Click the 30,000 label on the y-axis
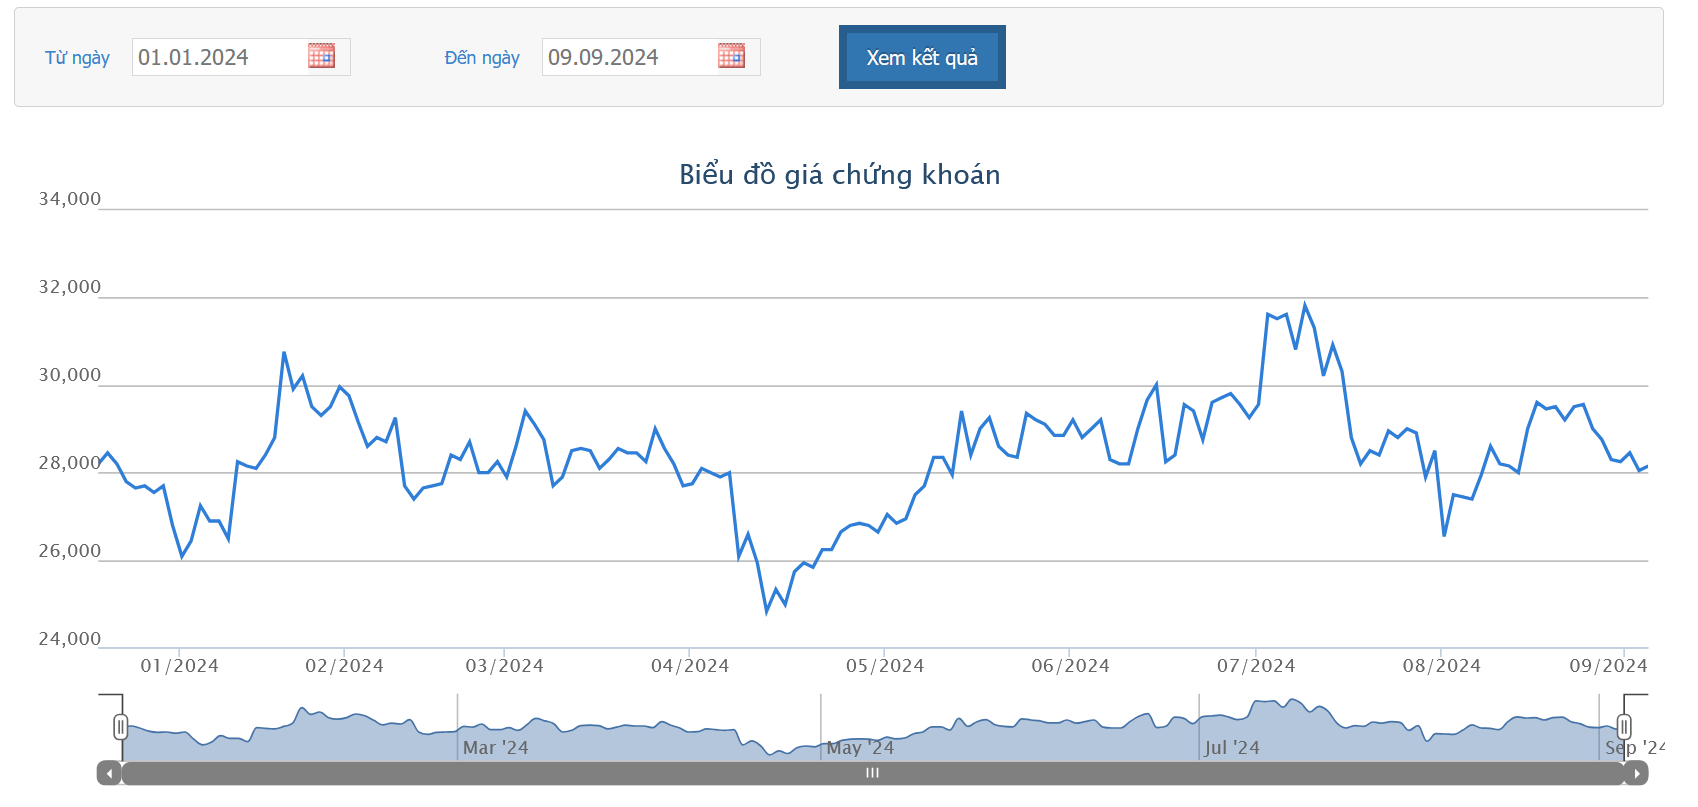Screen dimensions: 1698x807 point(70,375)
